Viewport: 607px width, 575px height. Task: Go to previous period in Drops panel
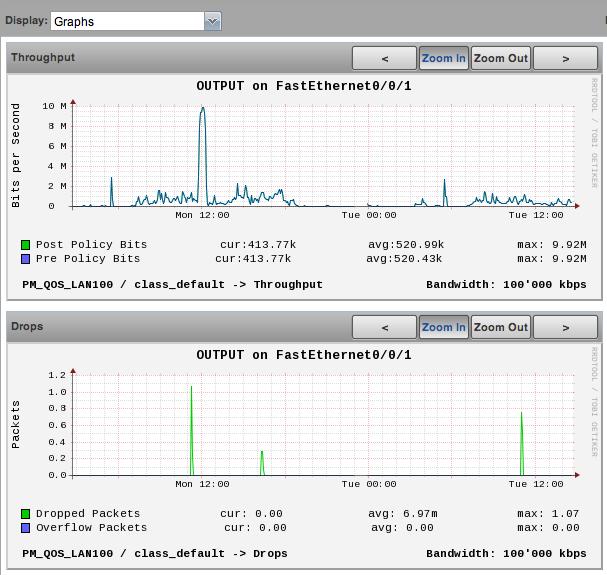(x=384, y=328)
